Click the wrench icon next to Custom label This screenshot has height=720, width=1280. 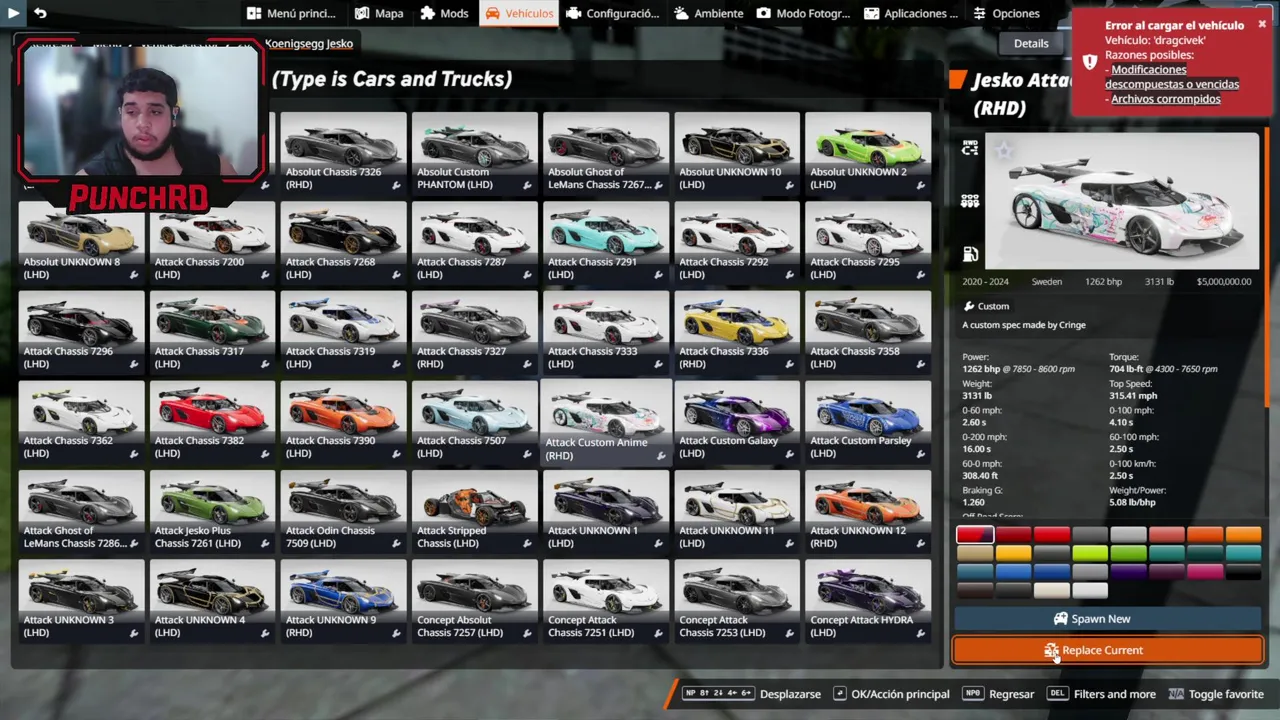[x=969, y=306]
